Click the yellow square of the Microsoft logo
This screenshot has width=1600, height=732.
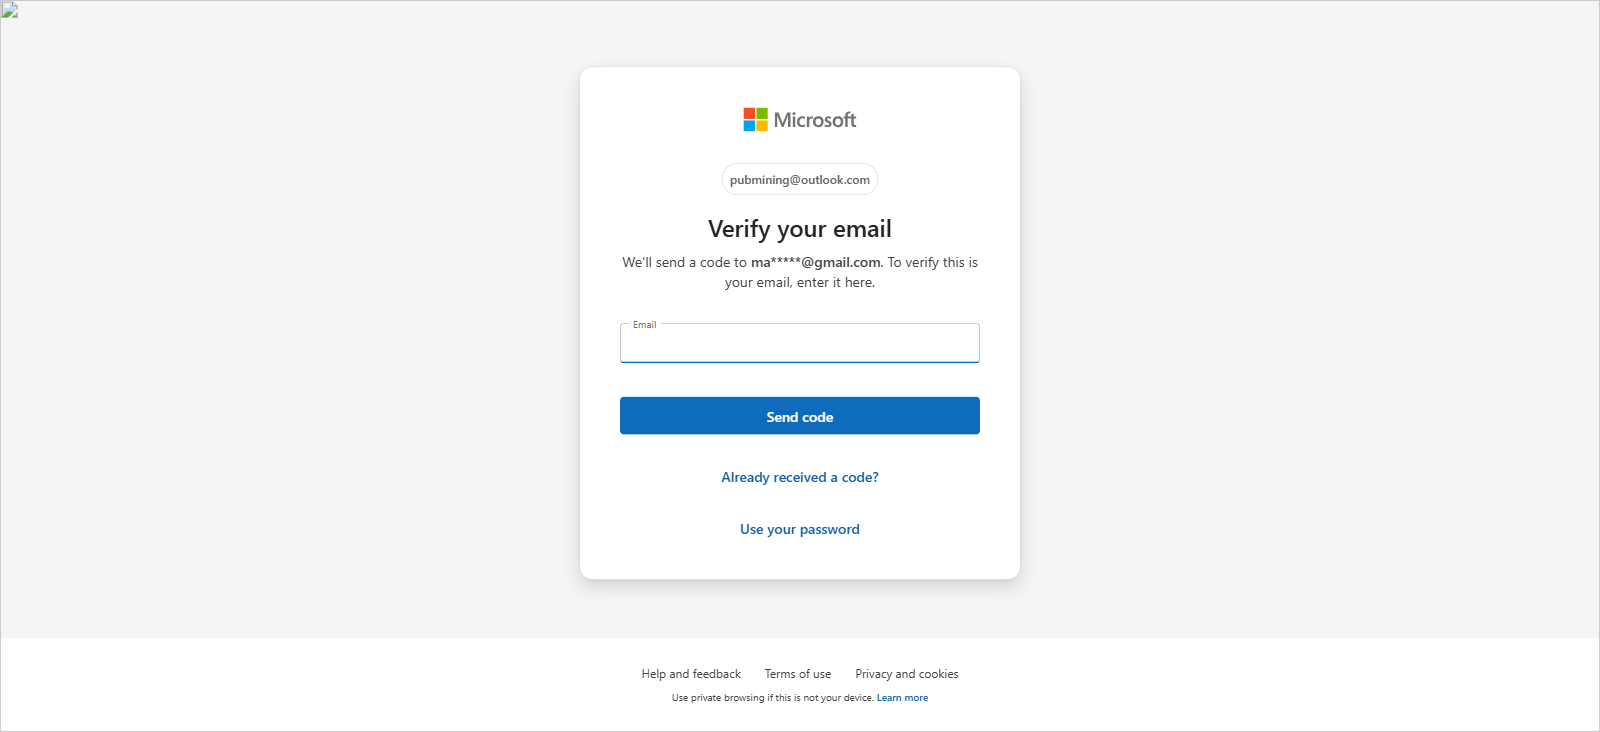pos(762,126)
